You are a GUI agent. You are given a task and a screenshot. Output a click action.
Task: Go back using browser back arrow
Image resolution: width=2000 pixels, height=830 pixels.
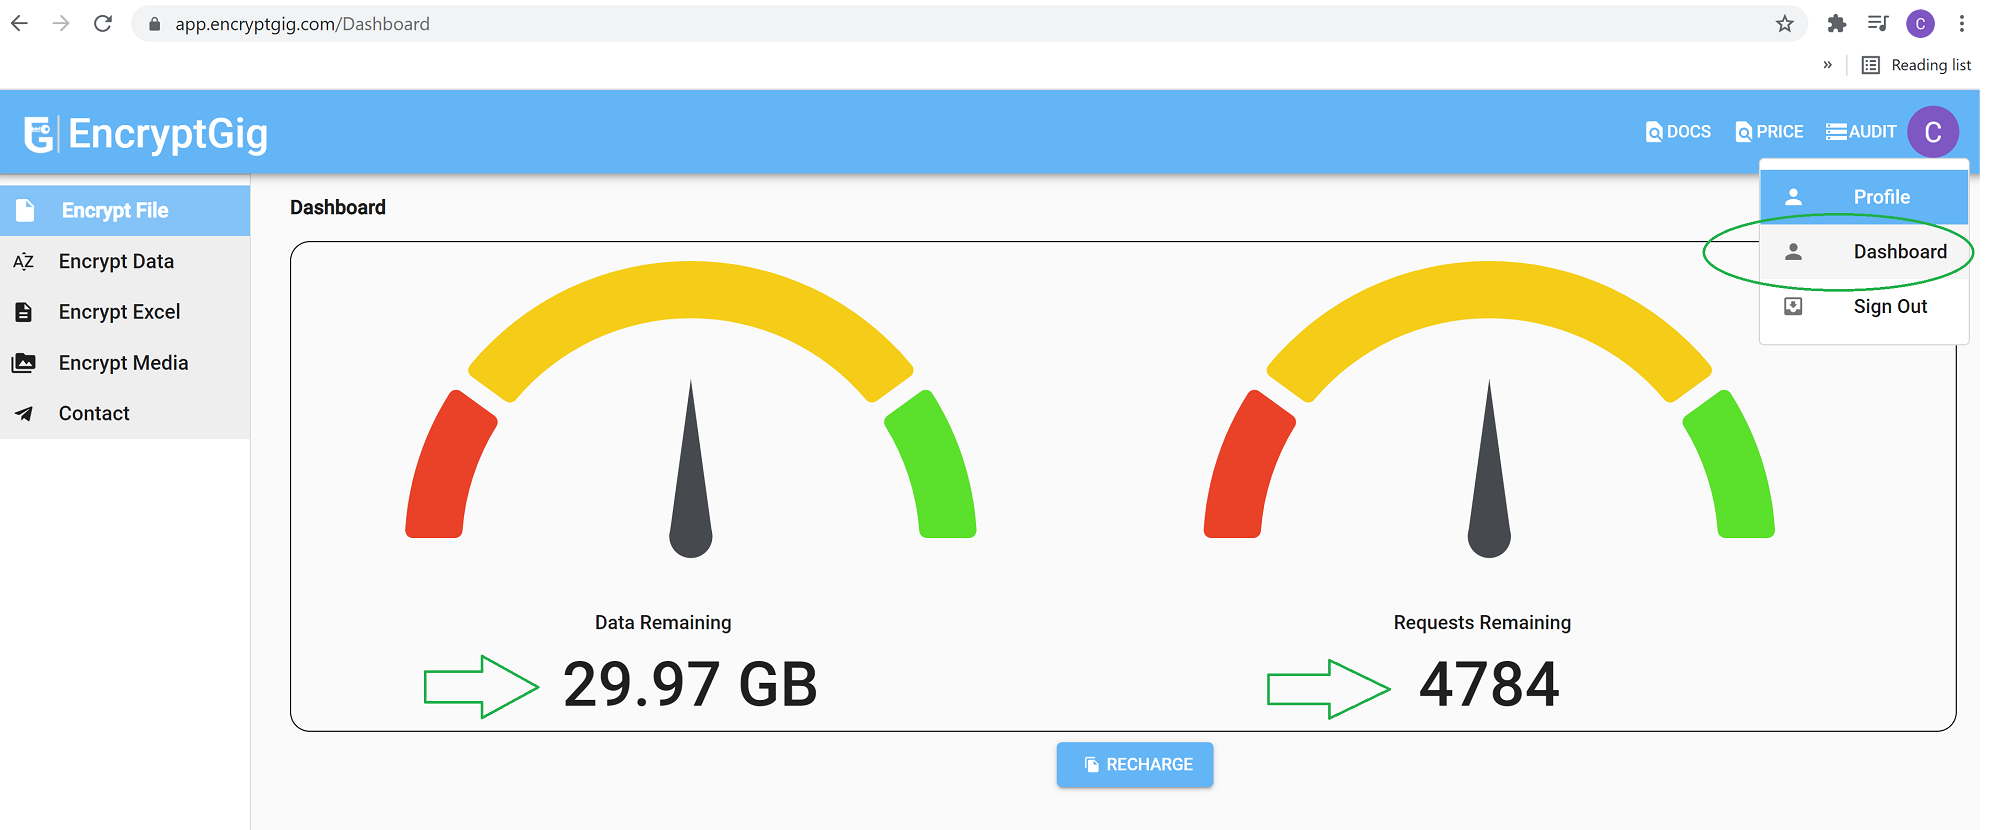tap(20, 23)
